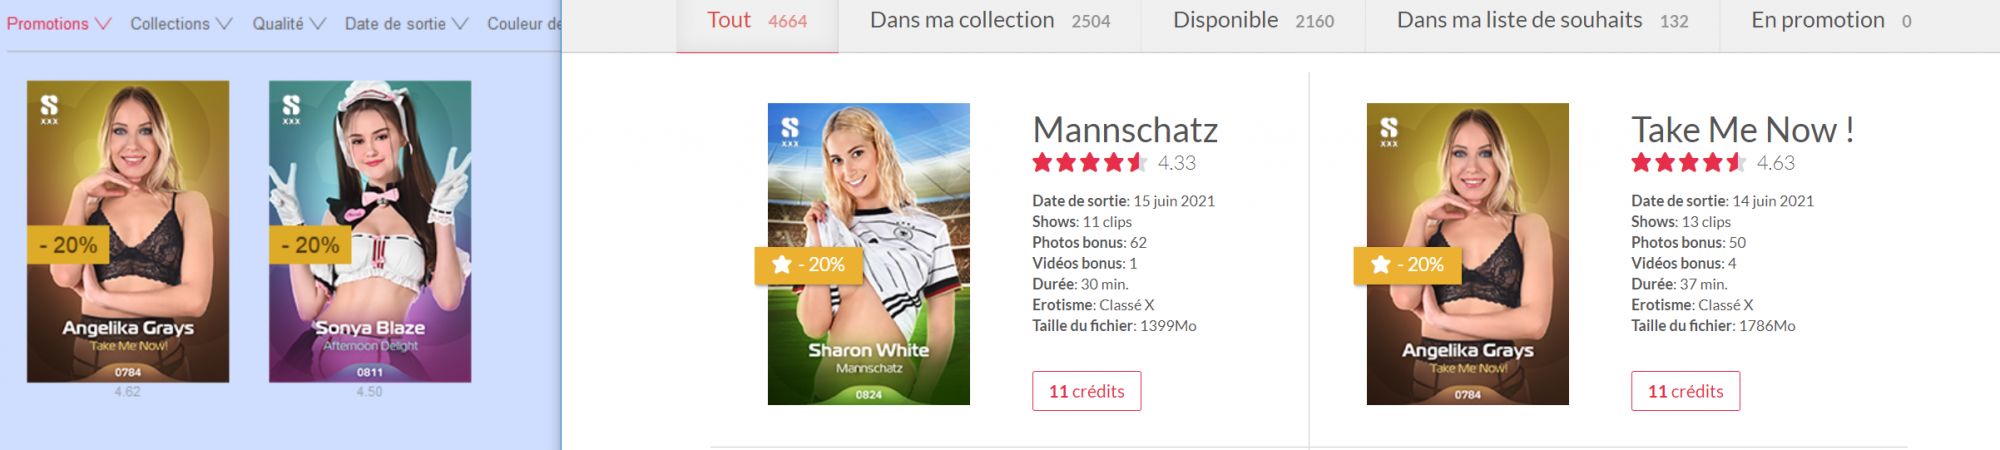Expand the Qualité filter dropdown
The image size is (2000, 450).
coord(289,23)
